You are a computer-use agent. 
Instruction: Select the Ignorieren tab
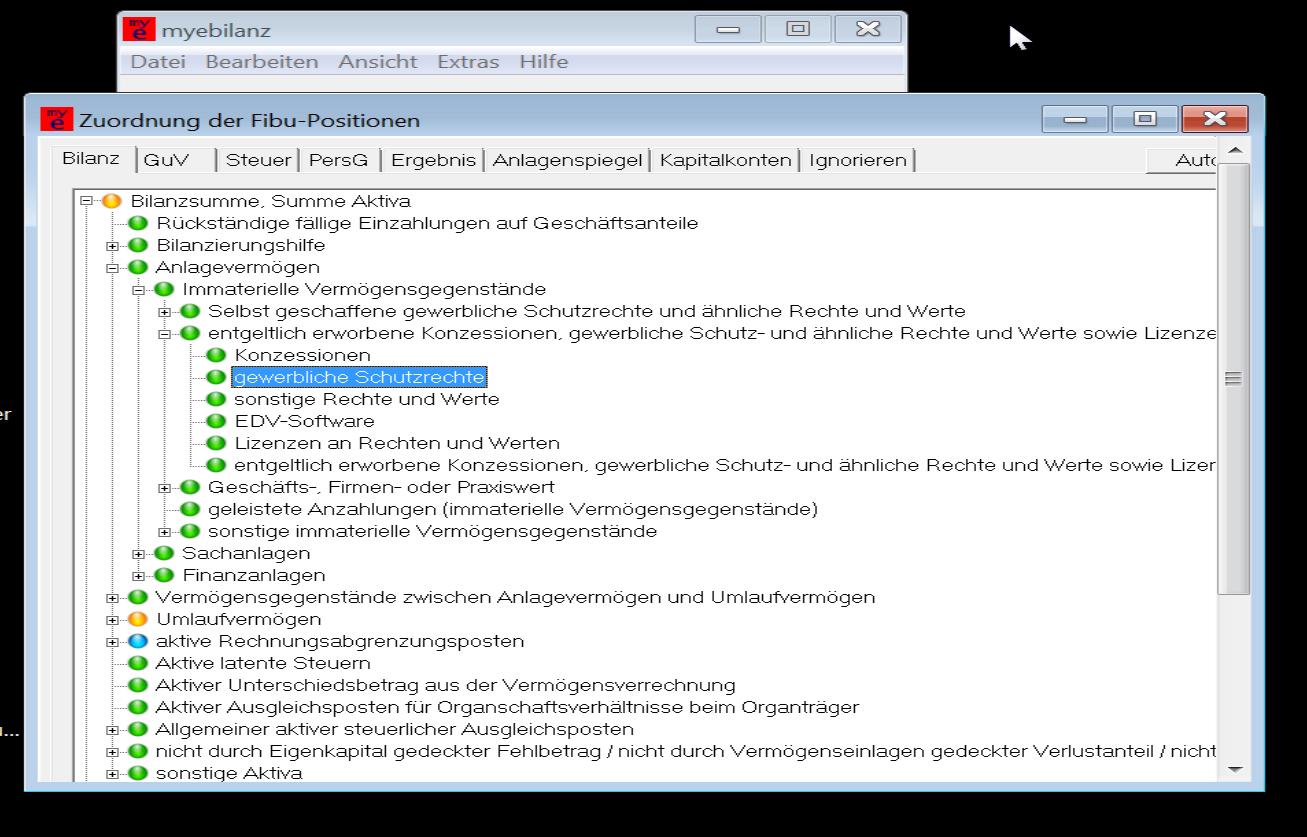pyautogui.click(x=858, y=160)
